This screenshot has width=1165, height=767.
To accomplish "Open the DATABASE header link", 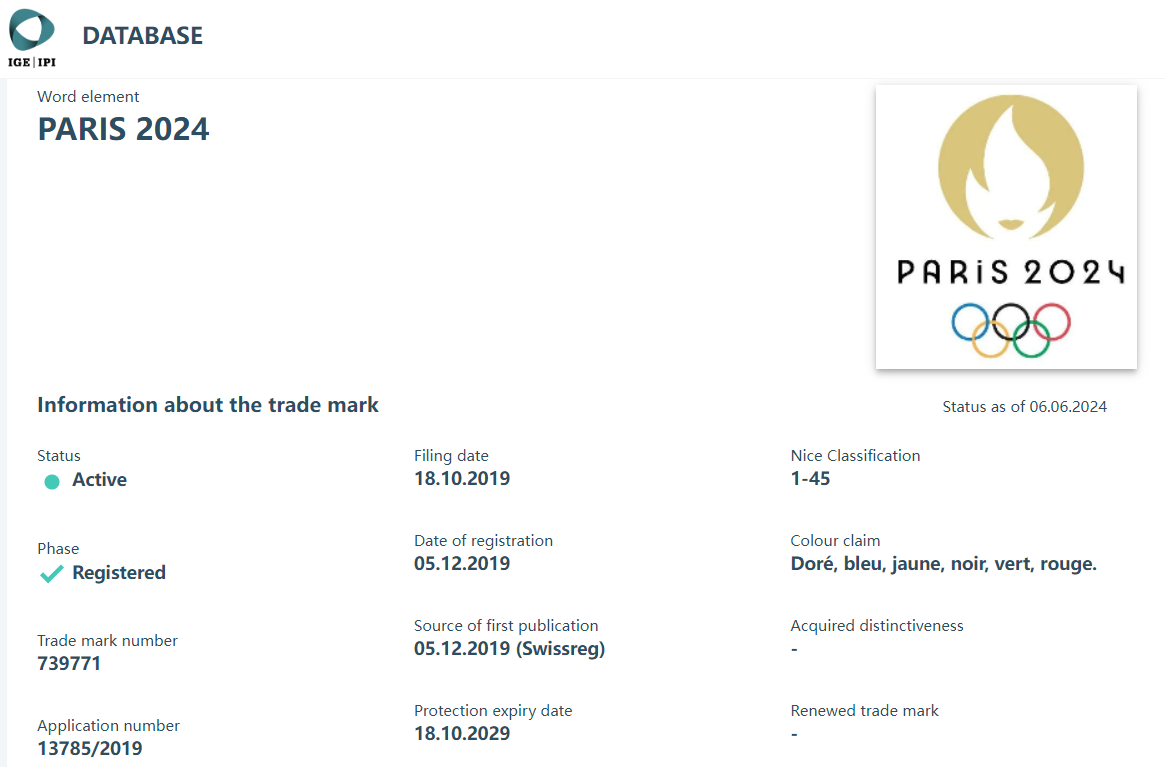I will [142, 36].
